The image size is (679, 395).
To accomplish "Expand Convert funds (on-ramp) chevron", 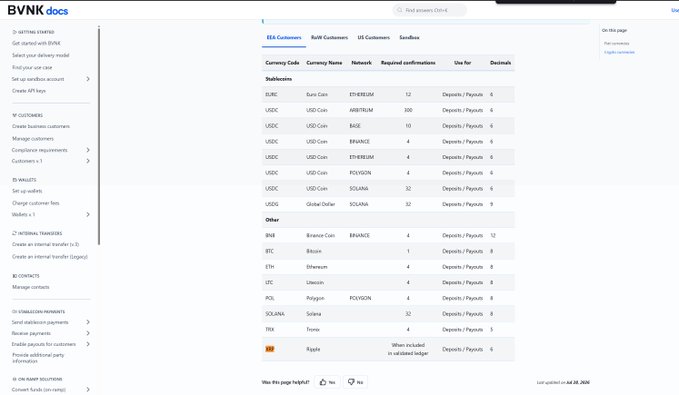I will 88,389.
